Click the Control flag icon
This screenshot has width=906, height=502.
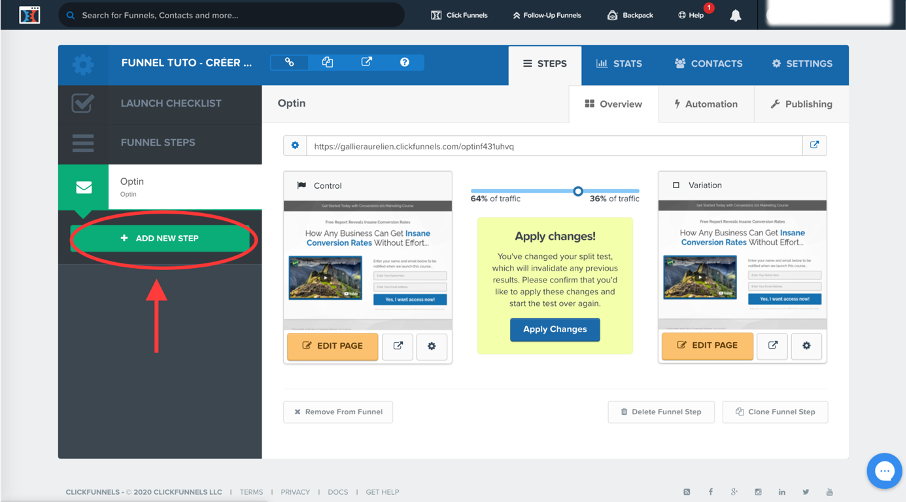pyautogui.click(x=301, y=185)
